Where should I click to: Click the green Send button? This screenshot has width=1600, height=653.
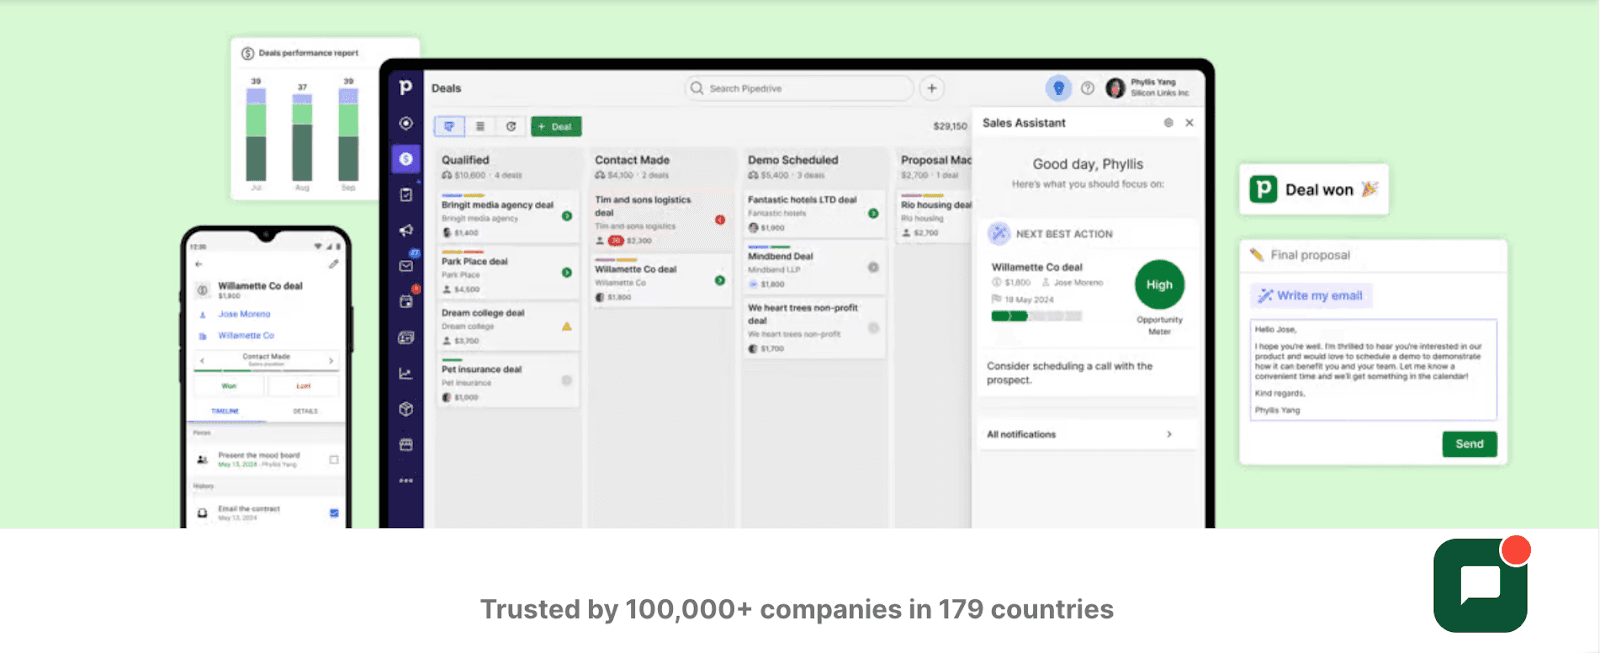coord(1469,444)
